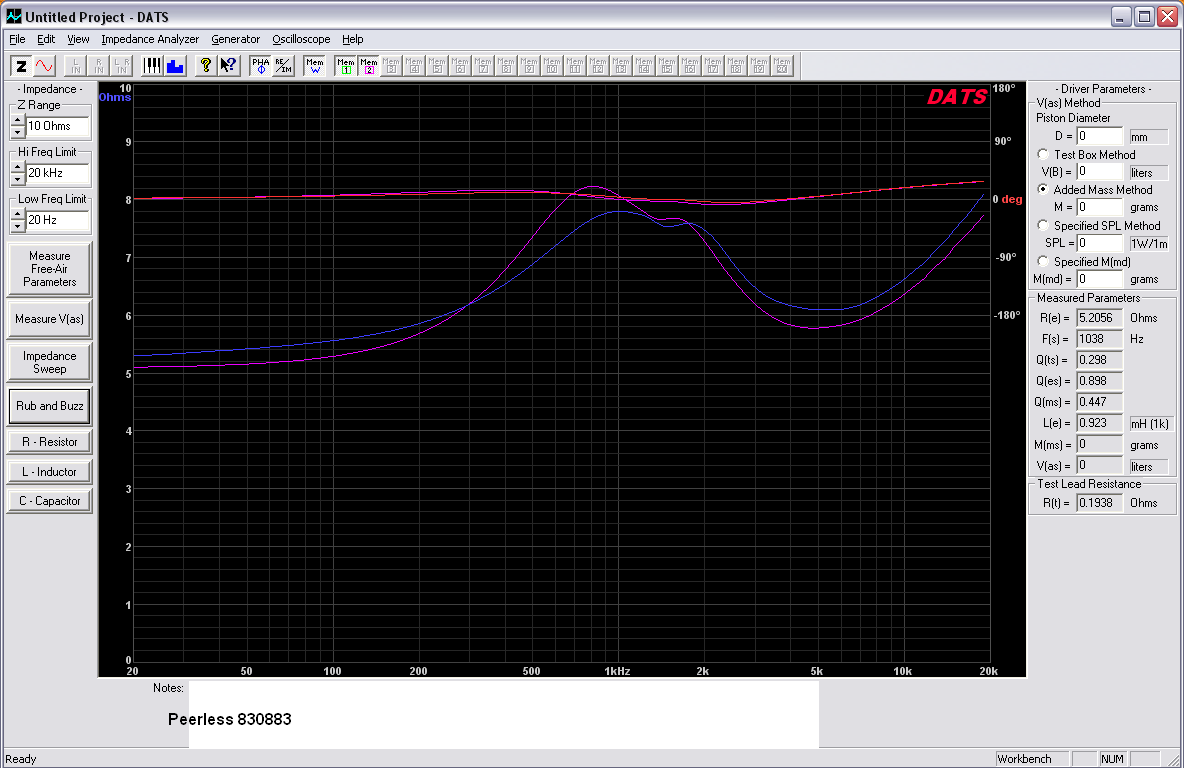This screenshot has height=768, width=1184.
Task: Select the Specified M(md) radio button
Action: click(1043, 261)
